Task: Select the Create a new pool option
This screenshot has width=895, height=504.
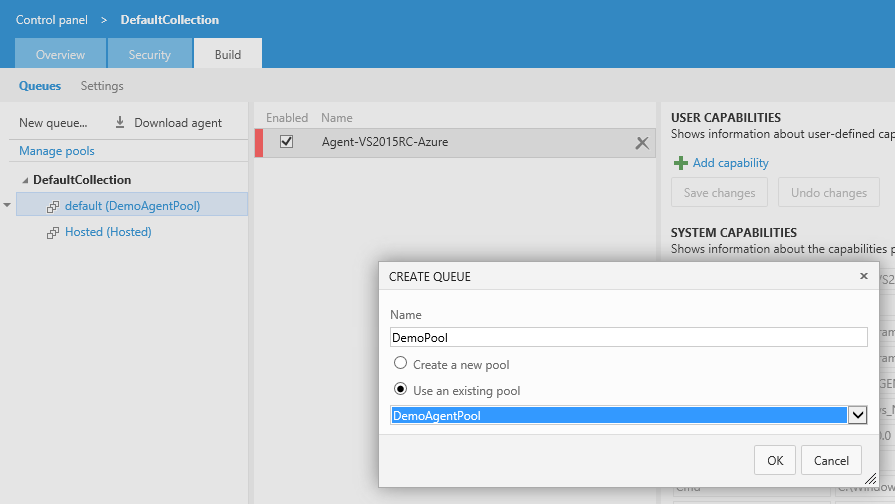Action: point(401,363)
